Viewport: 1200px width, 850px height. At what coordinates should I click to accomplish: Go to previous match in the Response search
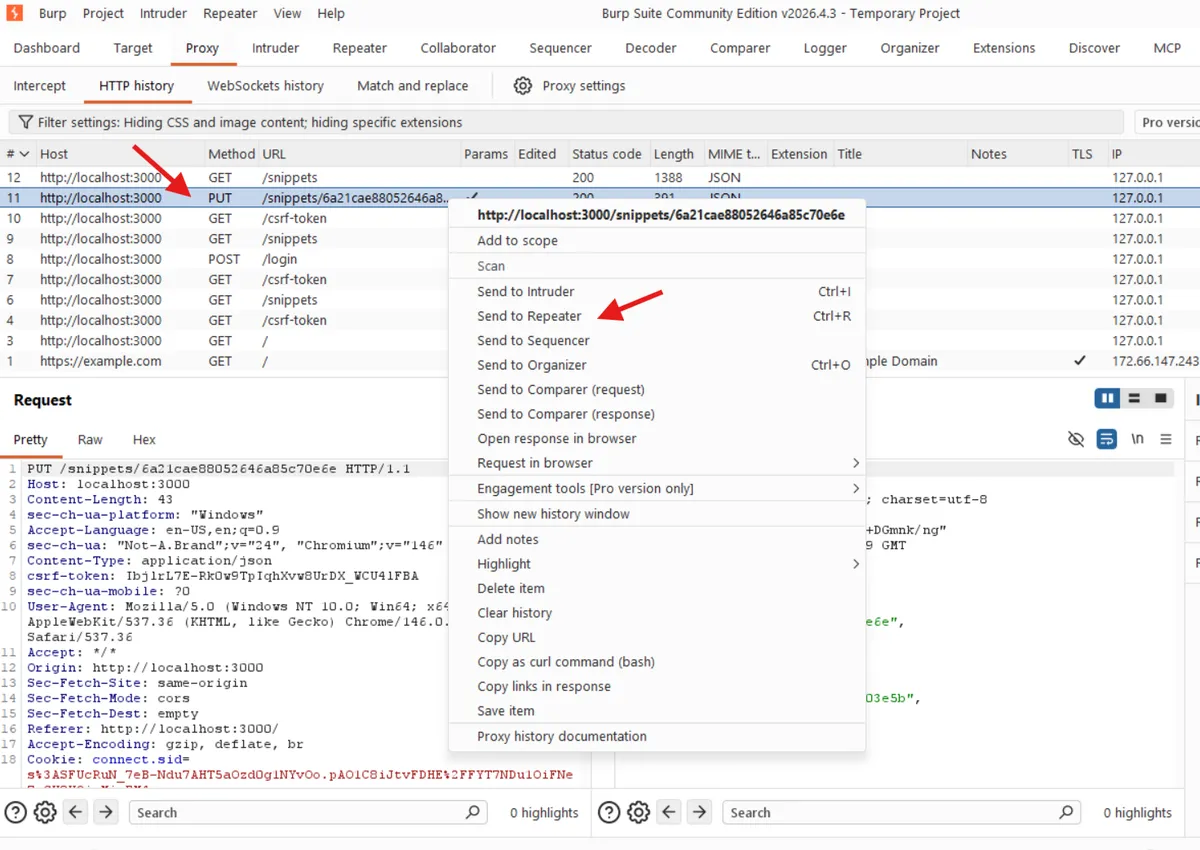click(x=670, y=812)
